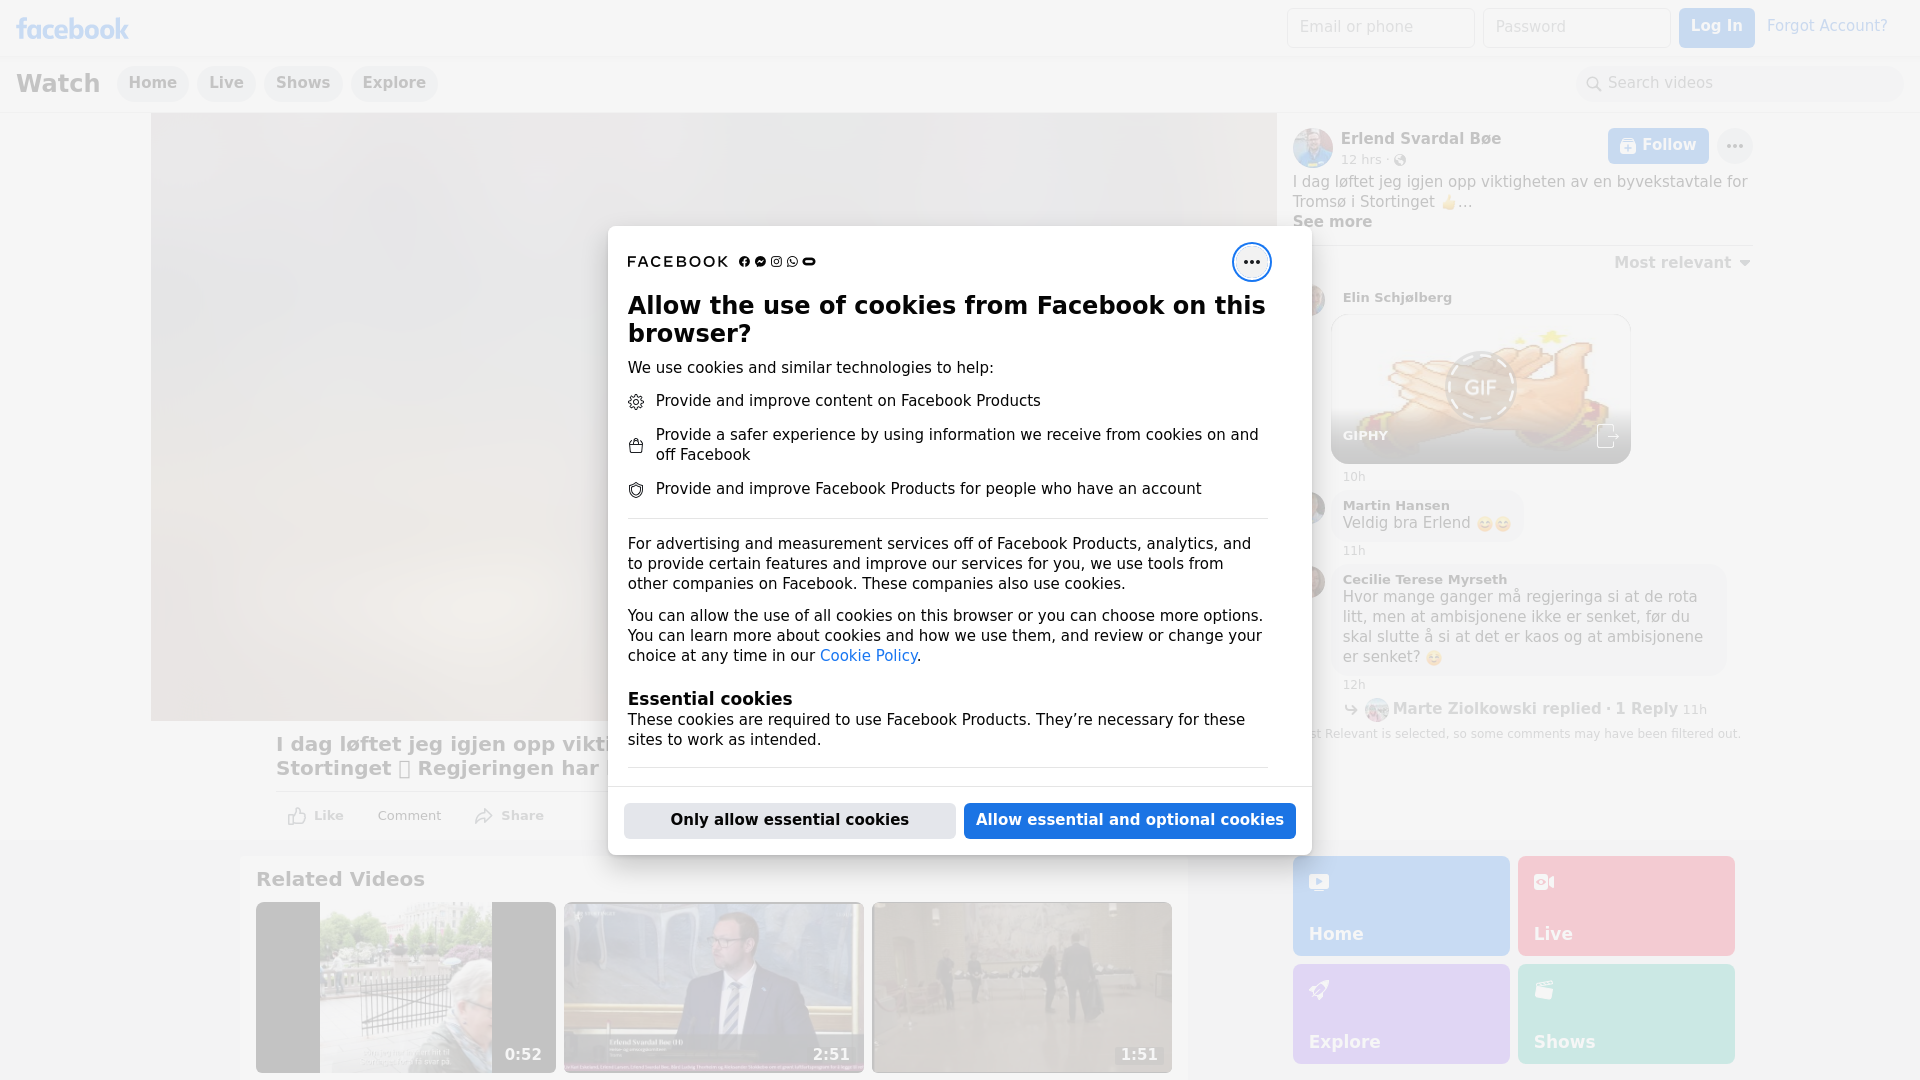
Task: Click the Search videos field
Action: pyautogui.click(x=1740, y=83)
